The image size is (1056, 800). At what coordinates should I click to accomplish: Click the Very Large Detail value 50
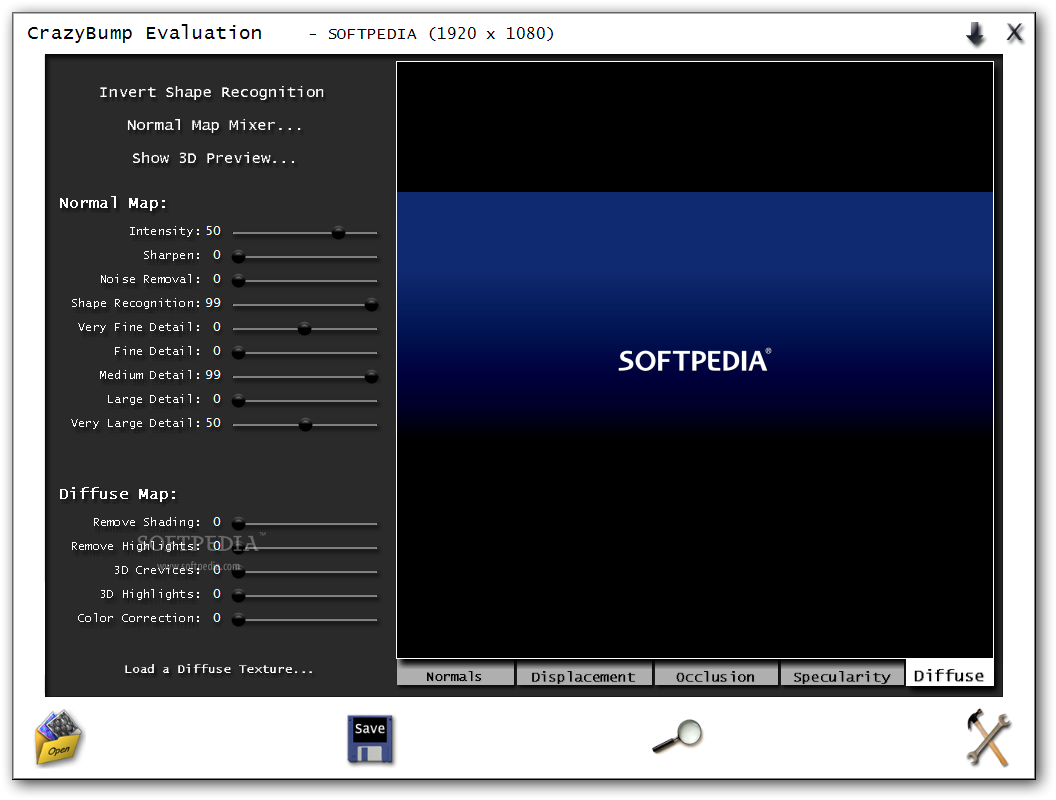[x=213, y=423]
